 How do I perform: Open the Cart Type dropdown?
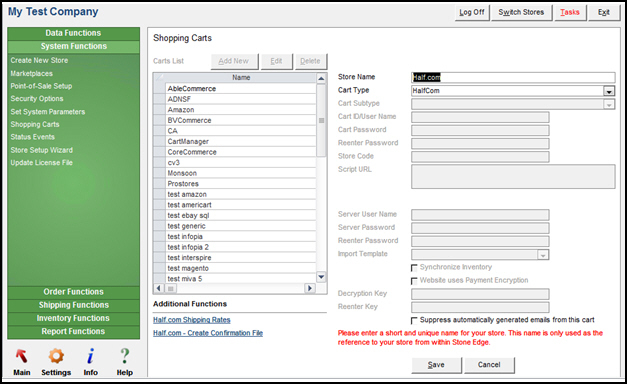(609, 91)
